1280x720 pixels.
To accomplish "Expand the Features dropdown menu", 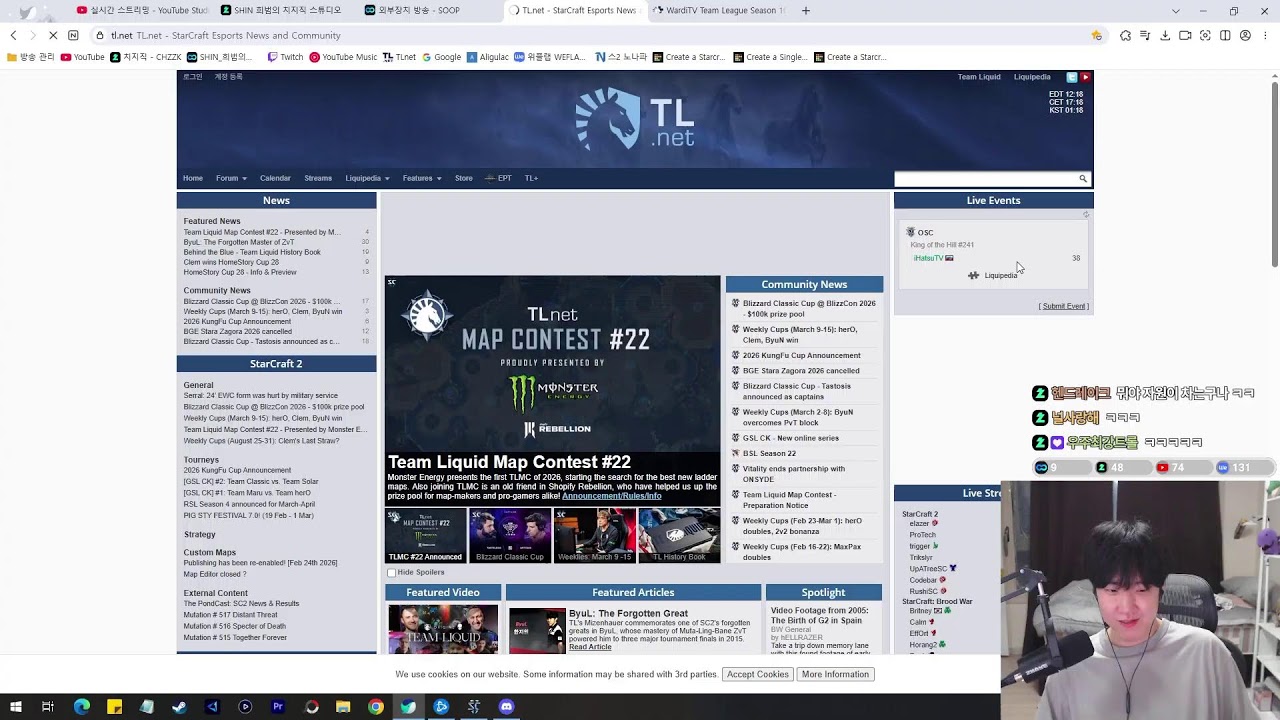I will (x=422, y=178).
